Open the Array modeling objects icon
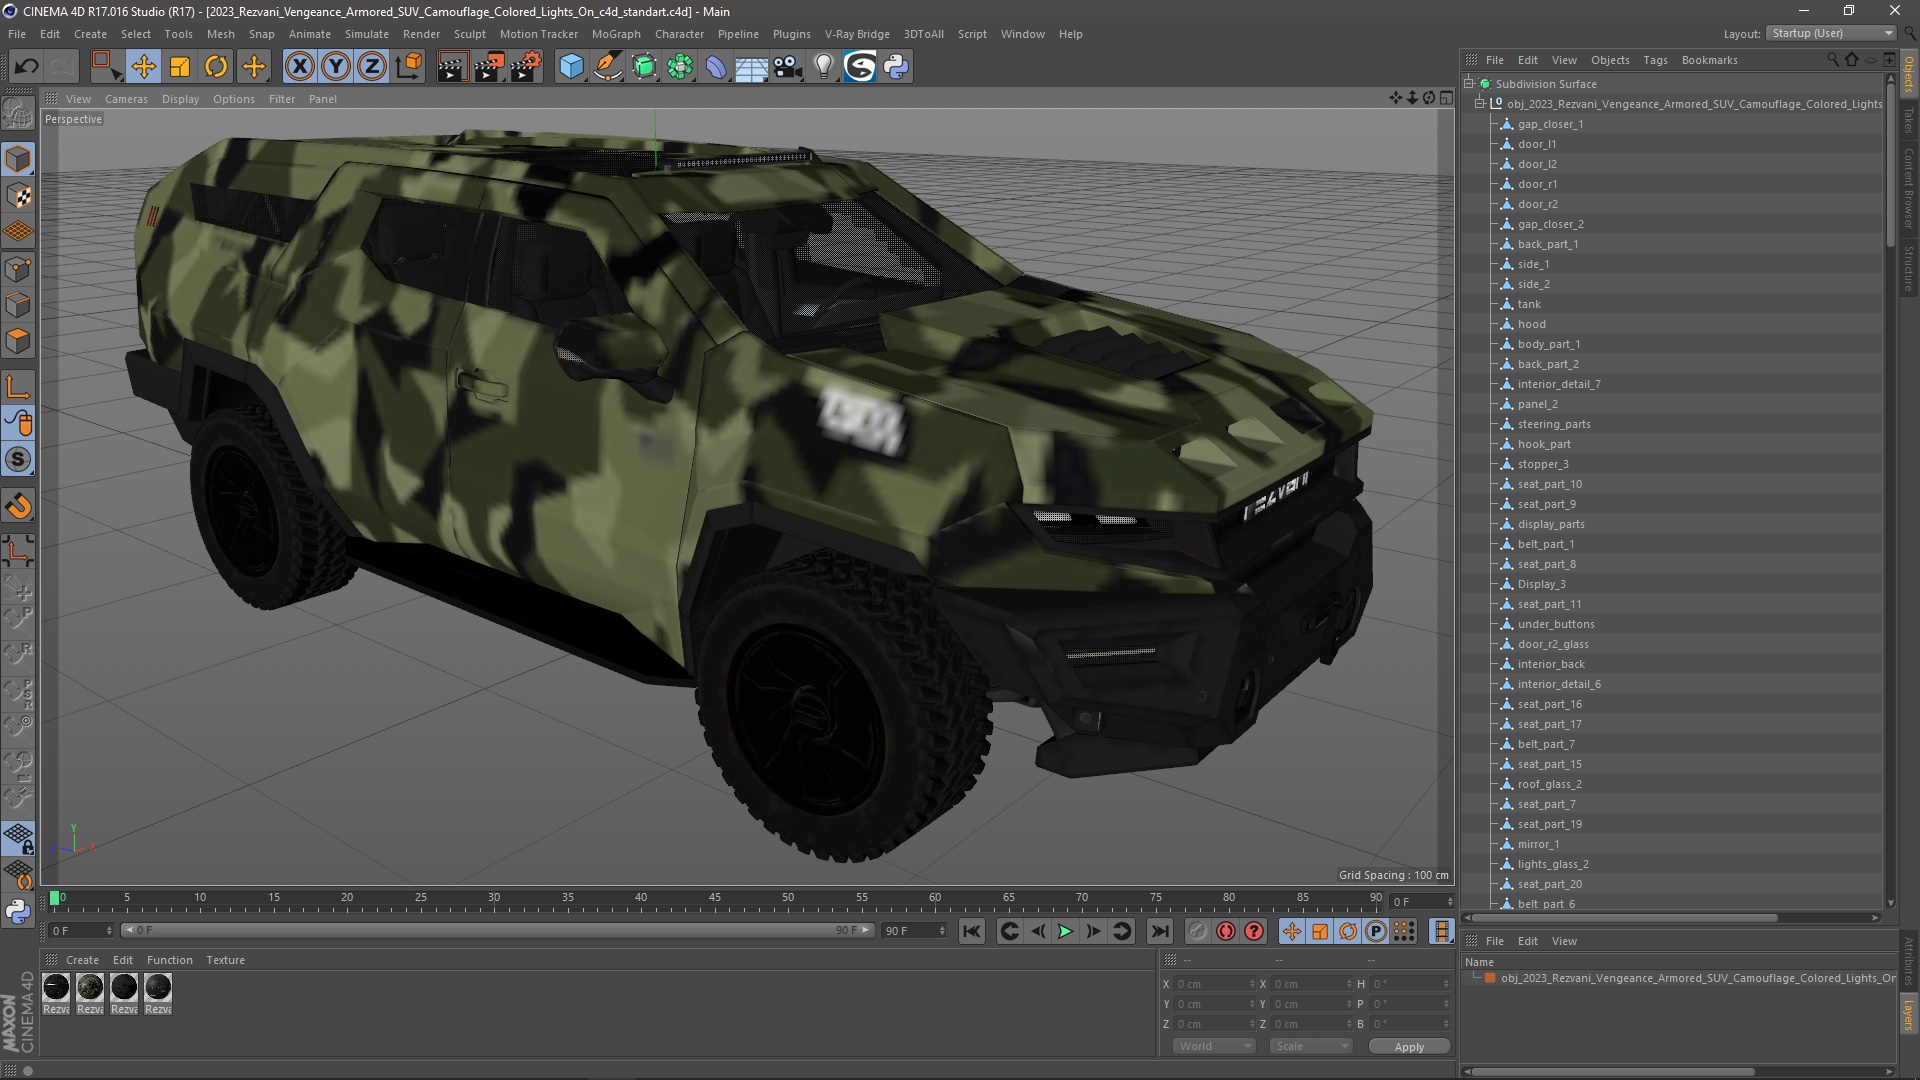 (680, 67)
